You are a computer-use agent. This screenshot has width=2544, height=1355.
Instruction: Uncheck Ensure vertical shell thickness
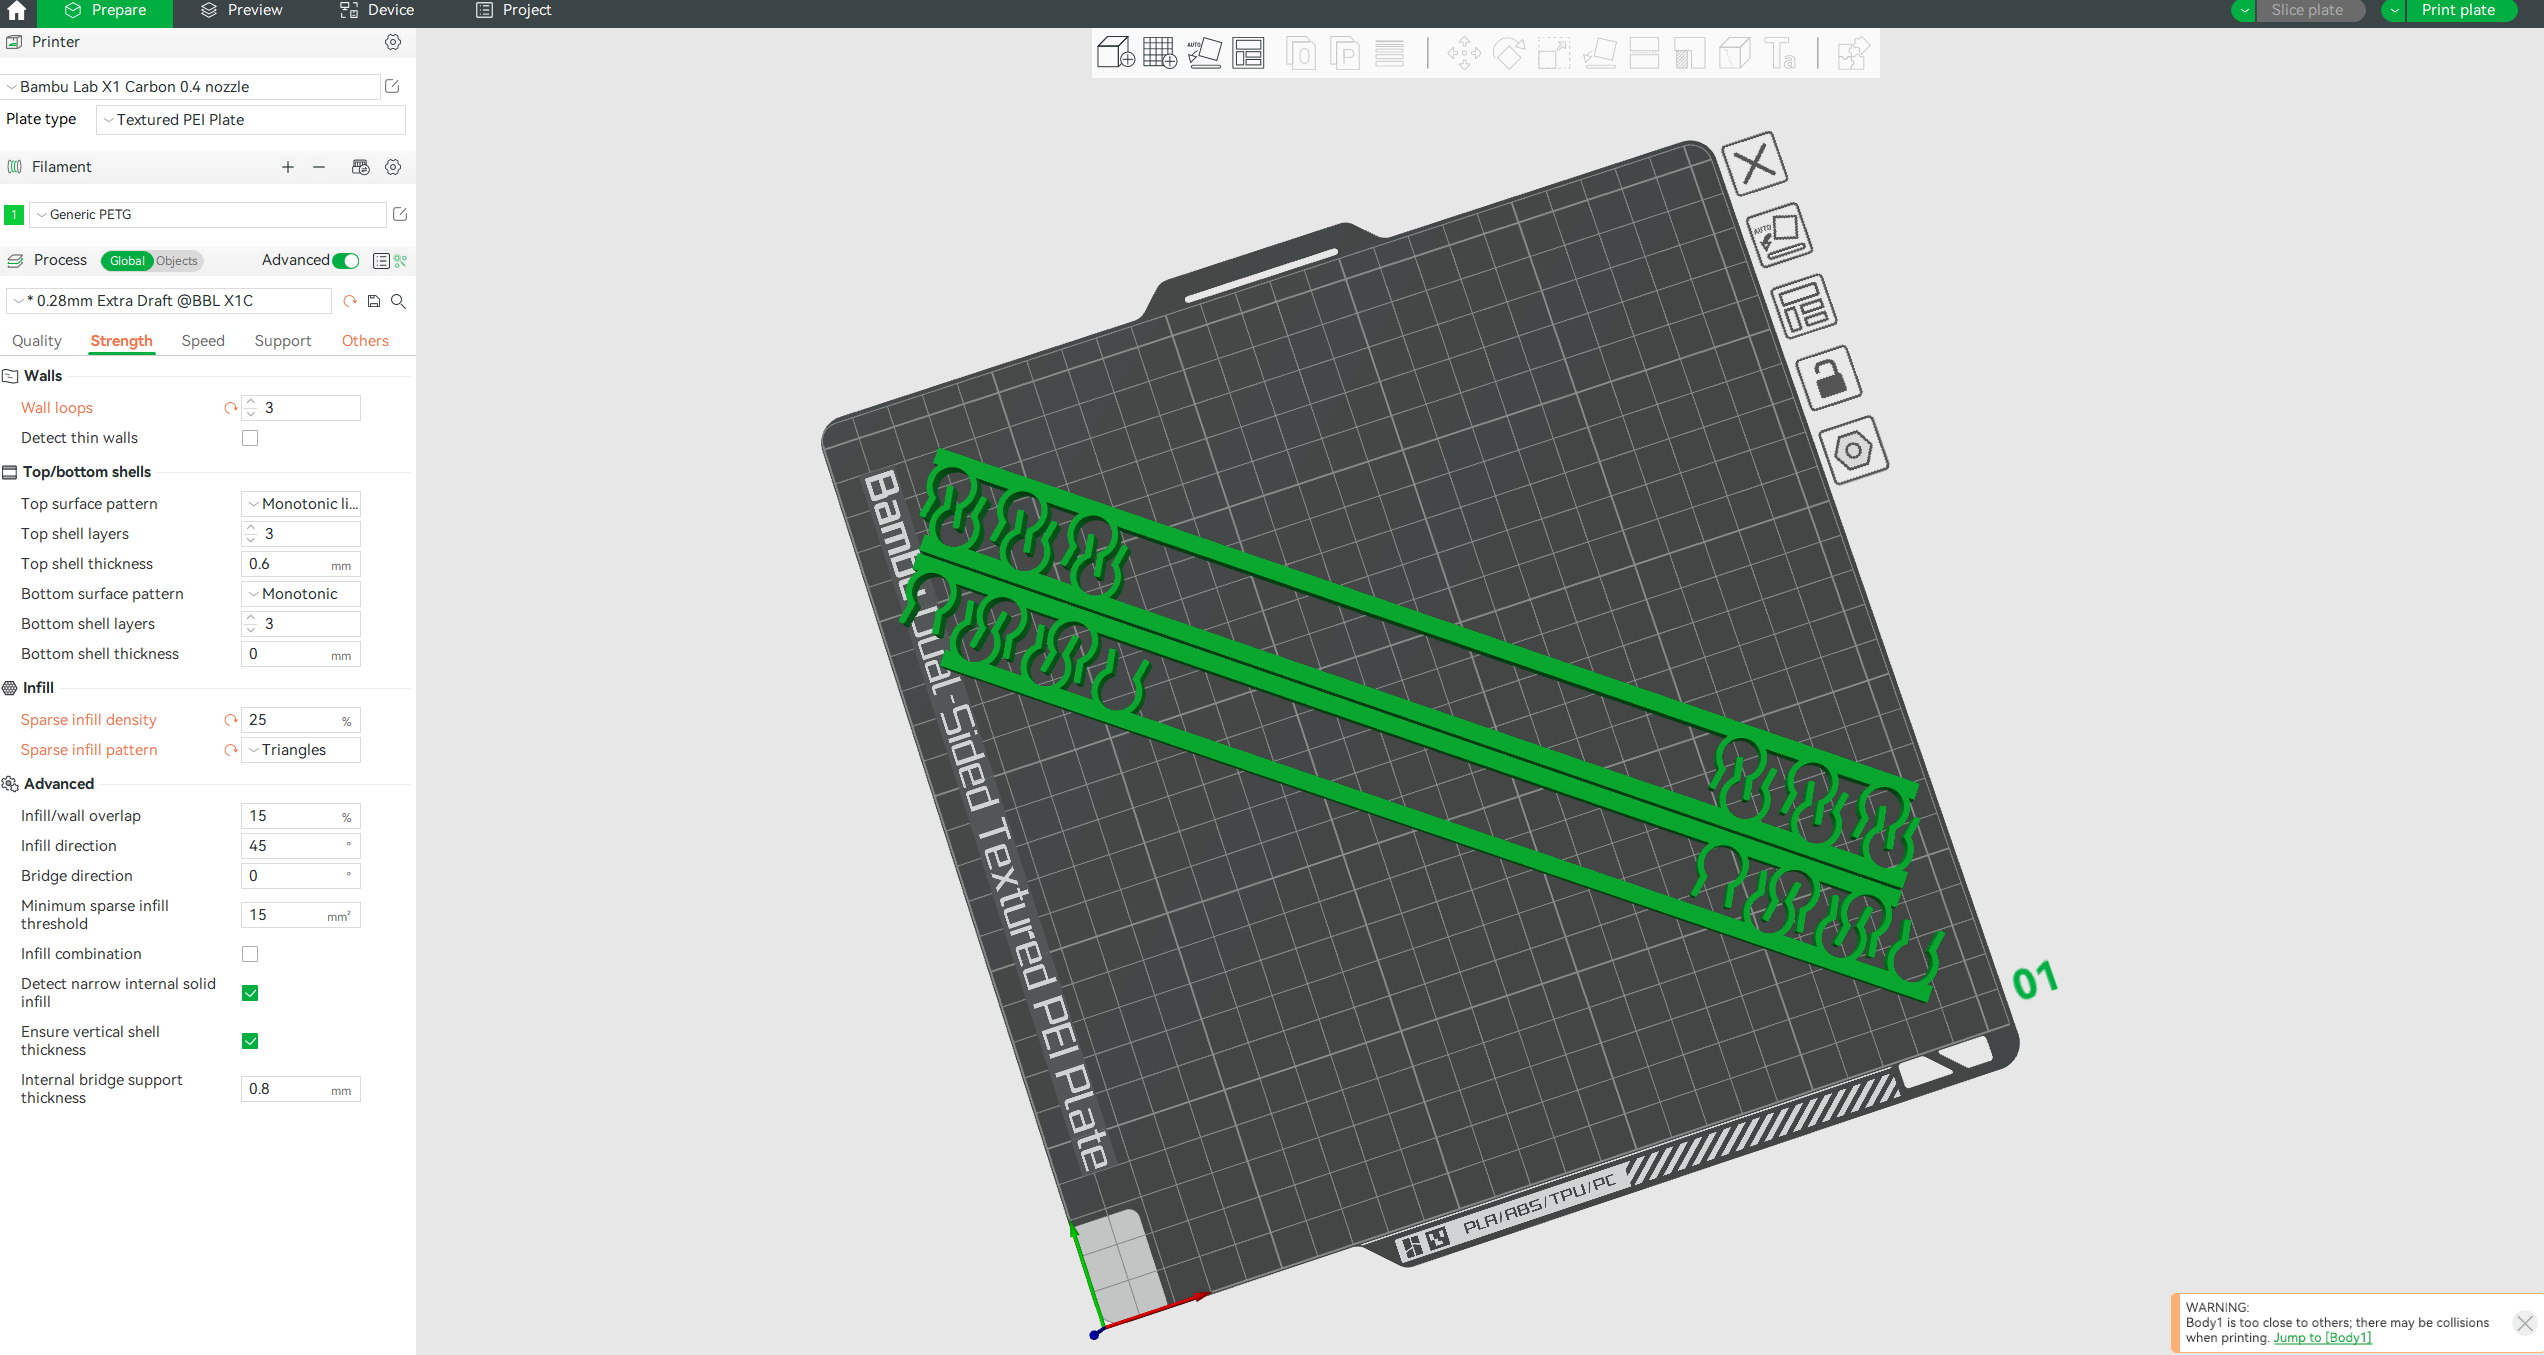[x=250, y=1041]
